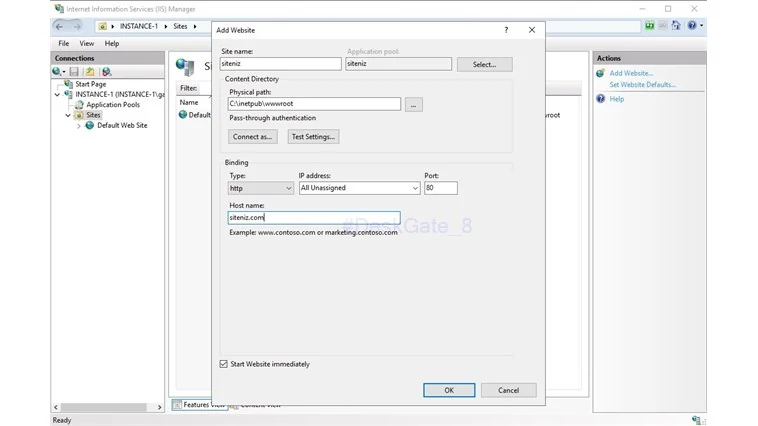Click the Up folder icon in Connections
The height and width of the screenshot is (426, 758).
tap(90, 72)
